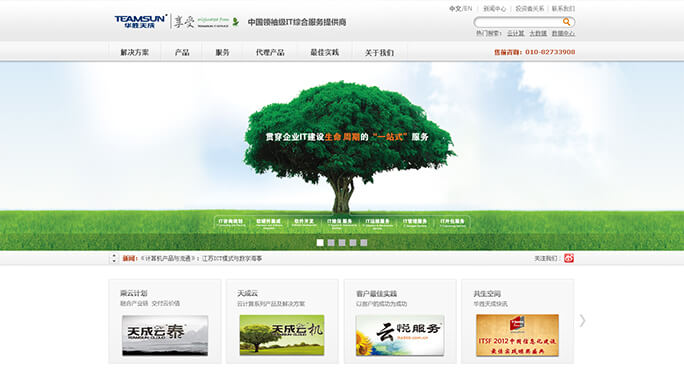The width and height of the screenshot is (684, 386).
Task: Select the third banner slide indicator
Action: coord(342,243)
